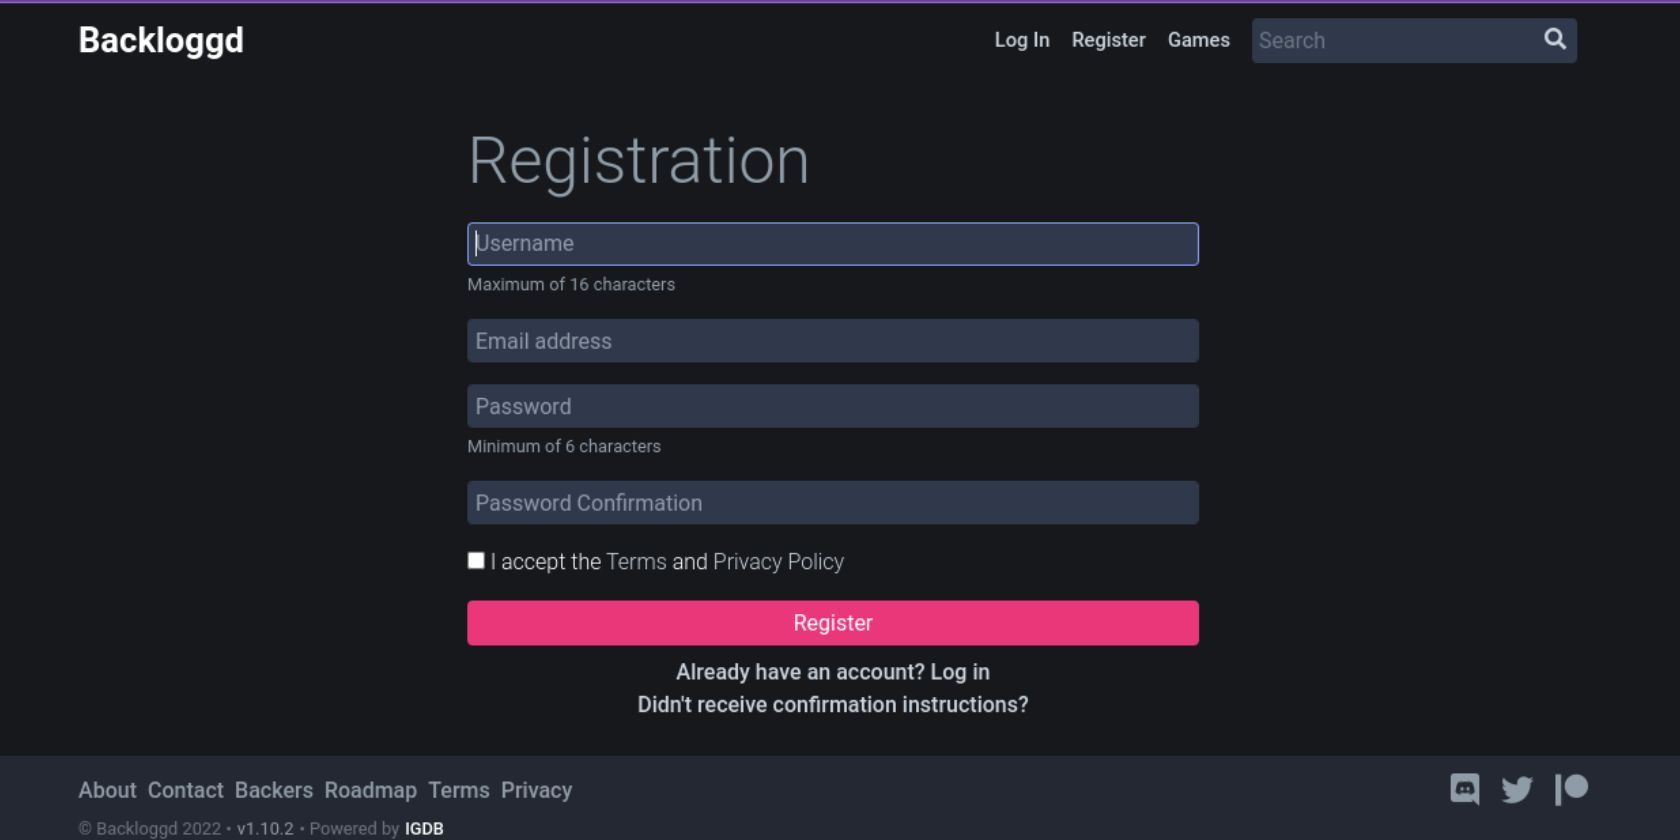Viewport: 1680px width, 840px height.
Task: Focus the Email address field
Action: pos(833,341)
